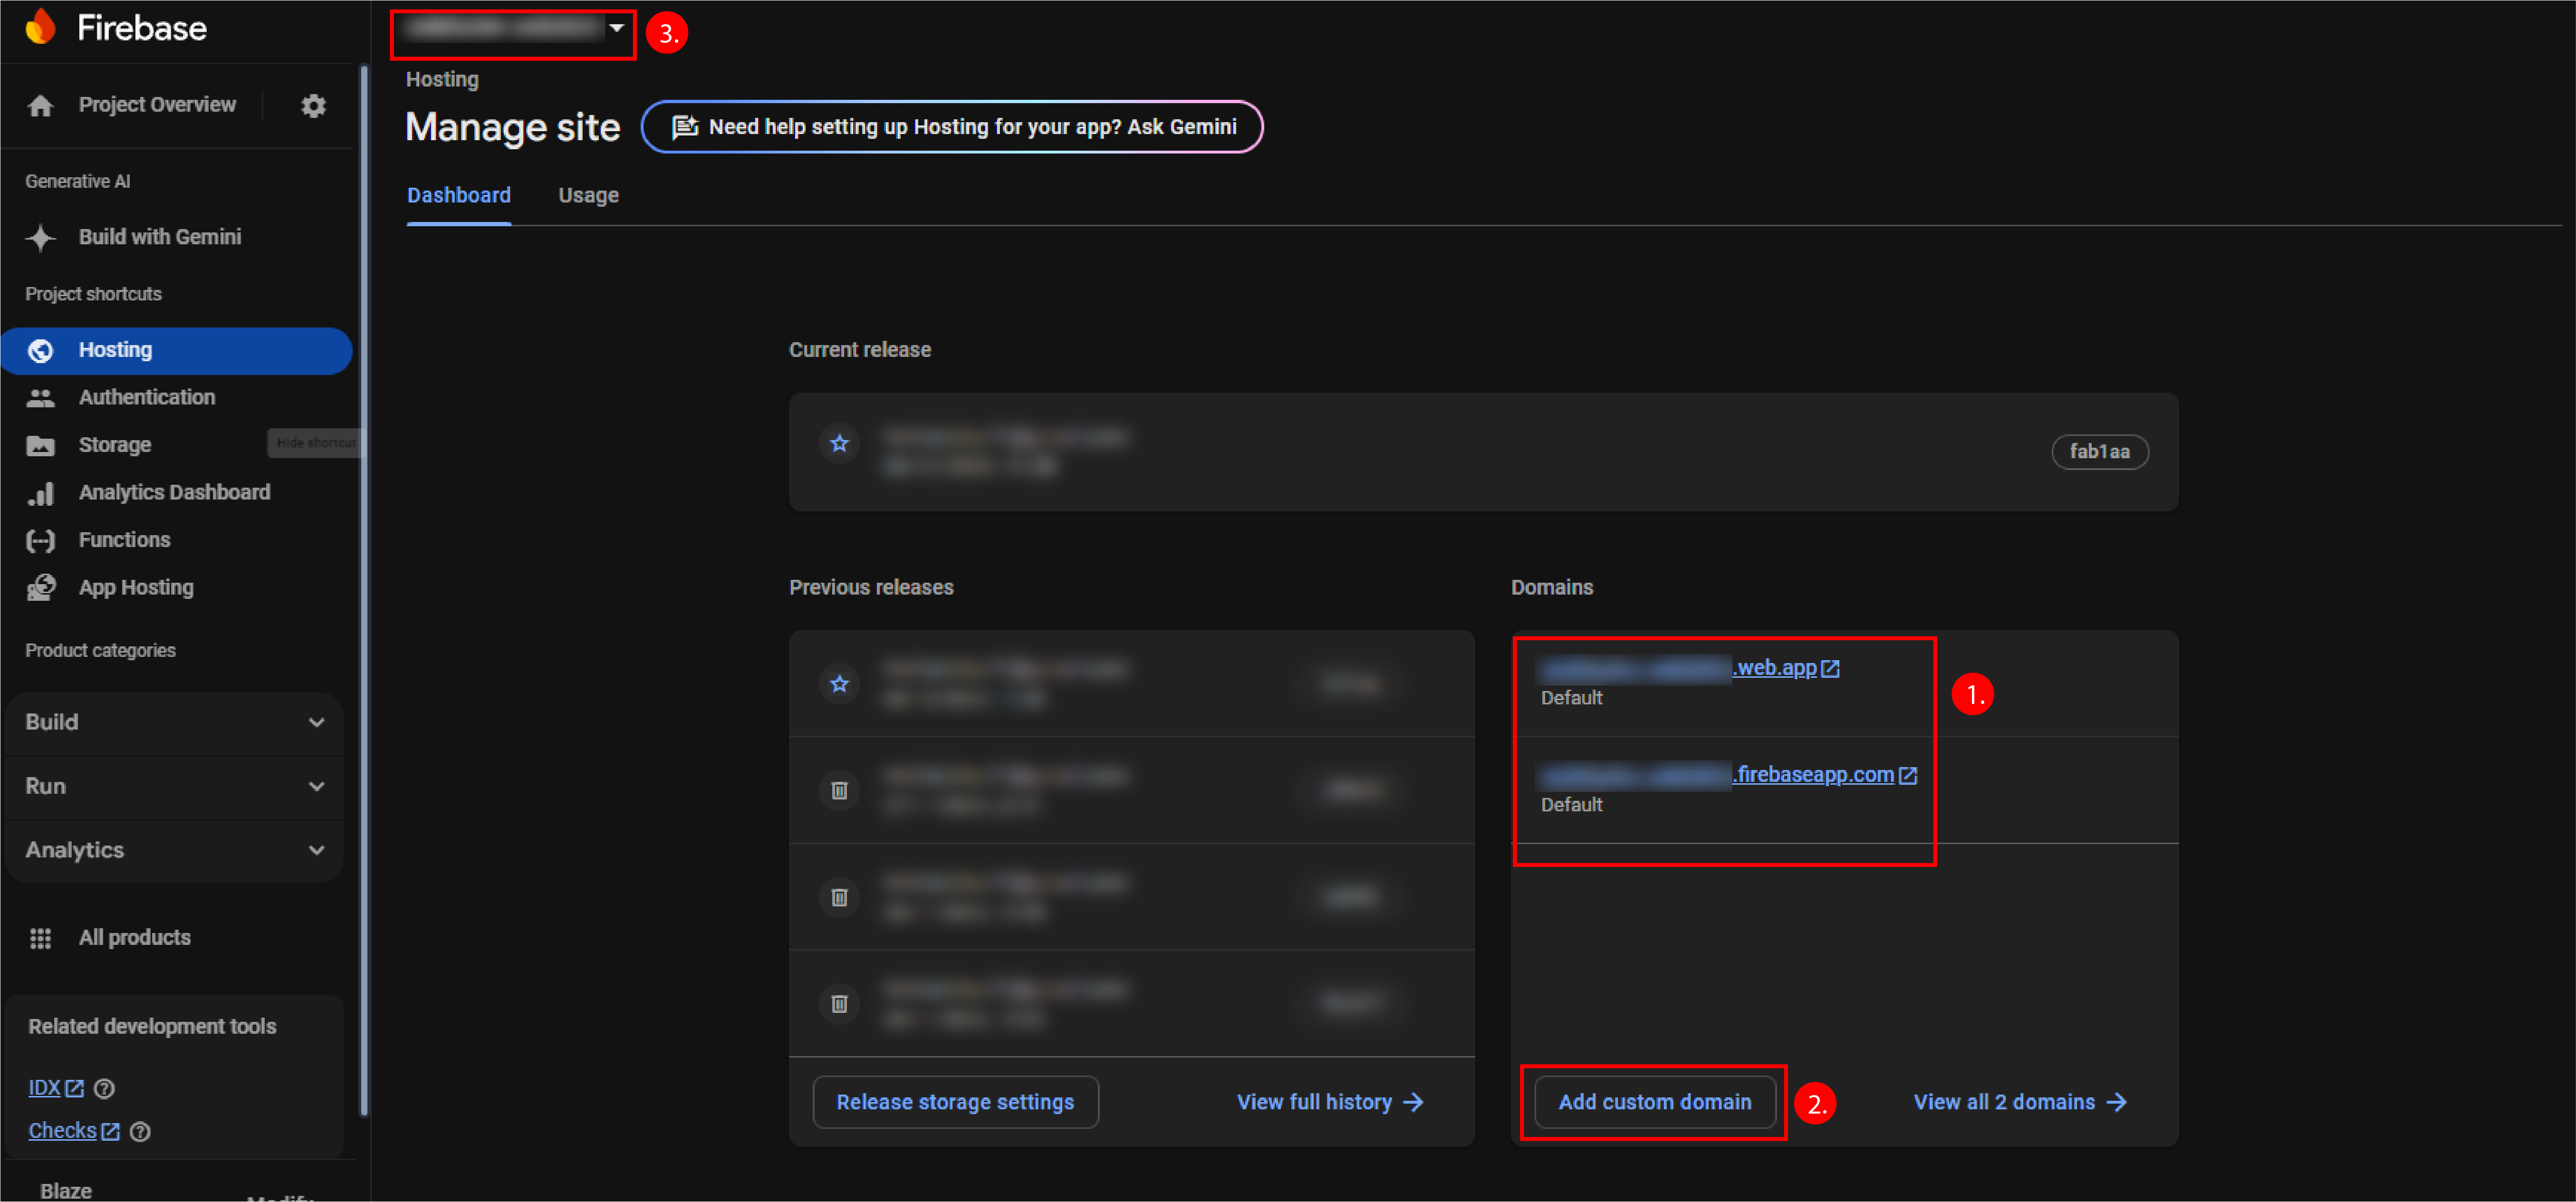Screen dimensions: 2576x1202
Task: Open the .firebaseapp.com domain link
Action: point(1729,776)
